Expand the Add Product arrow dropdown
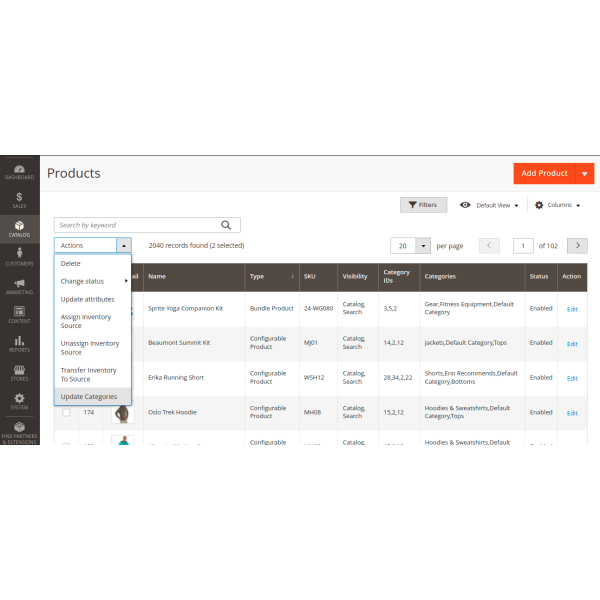 (585, 173)
